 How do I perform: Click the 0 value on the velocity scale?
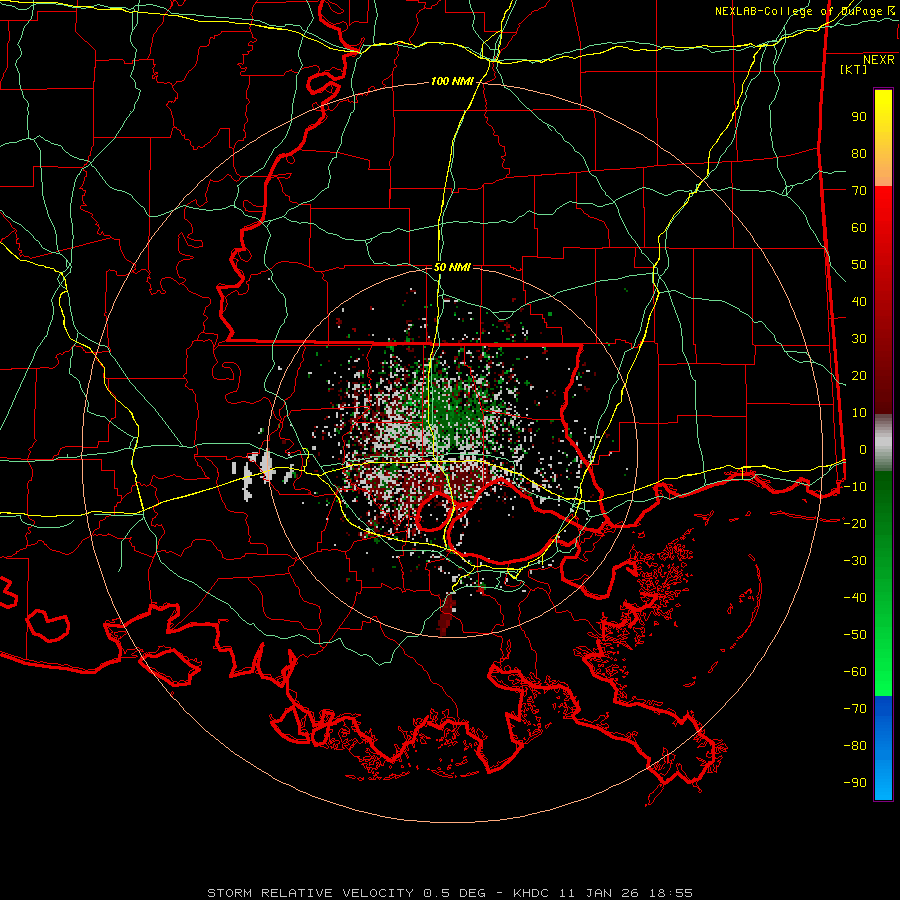point(863,449)
